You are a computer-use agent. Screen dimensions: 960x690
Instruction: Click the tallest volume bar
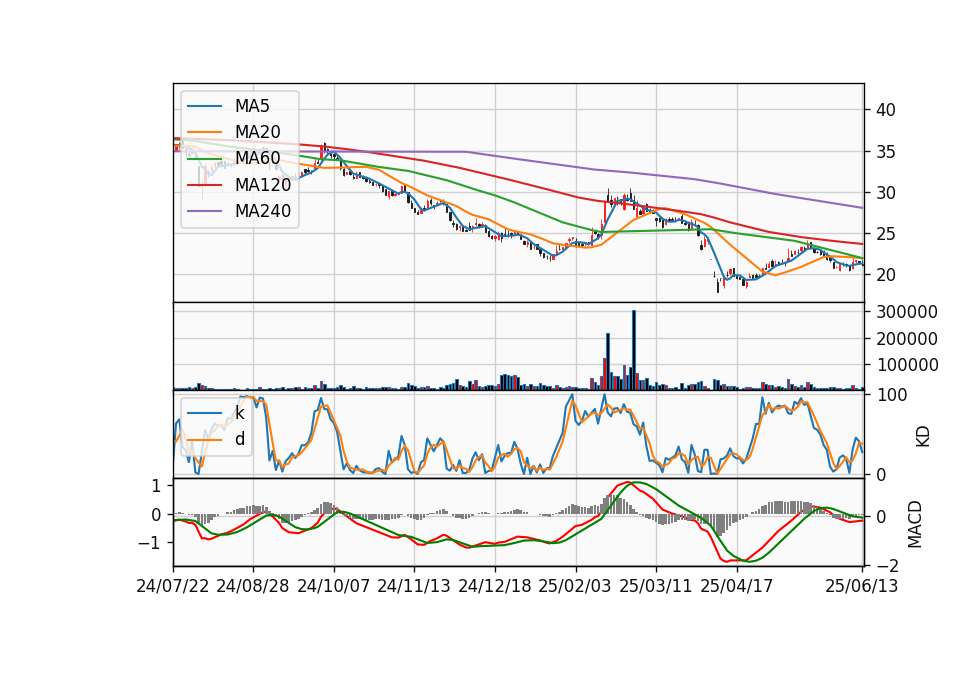point(634,350)
